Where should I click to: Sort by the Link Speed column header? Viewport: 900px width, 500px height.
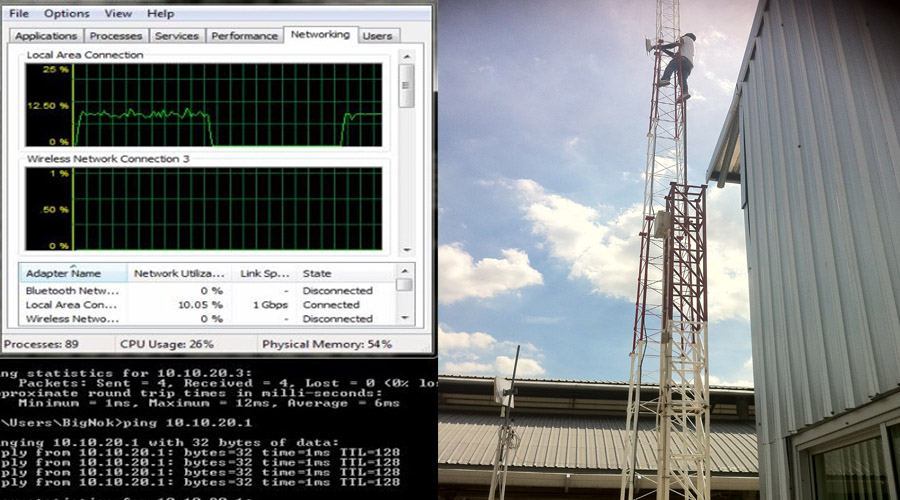coord(265,273)
